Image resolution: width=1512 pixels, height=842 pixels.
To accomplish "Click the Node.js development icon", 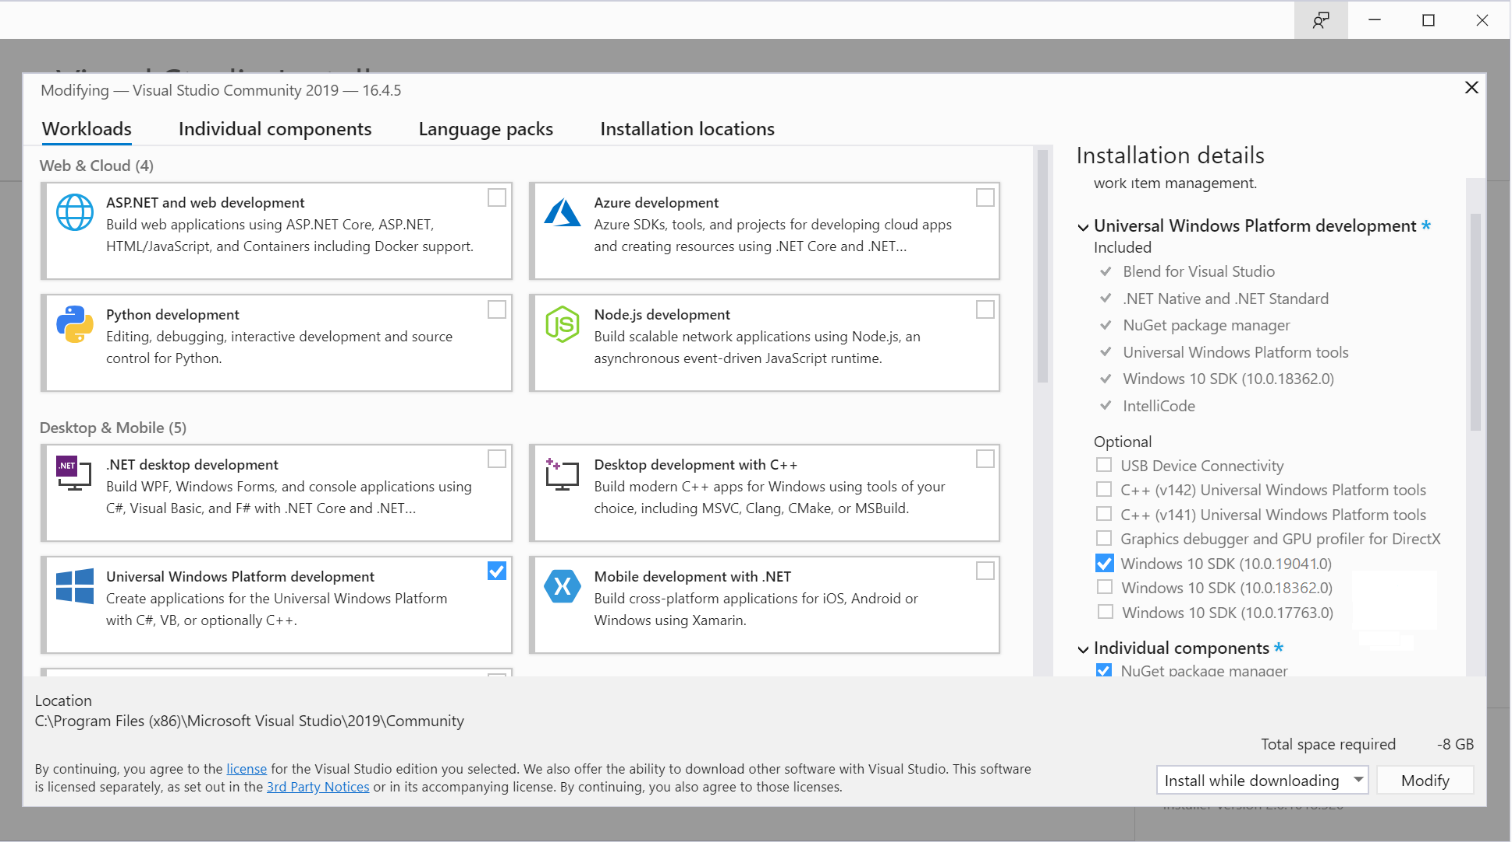I will [x=562, y=325].
